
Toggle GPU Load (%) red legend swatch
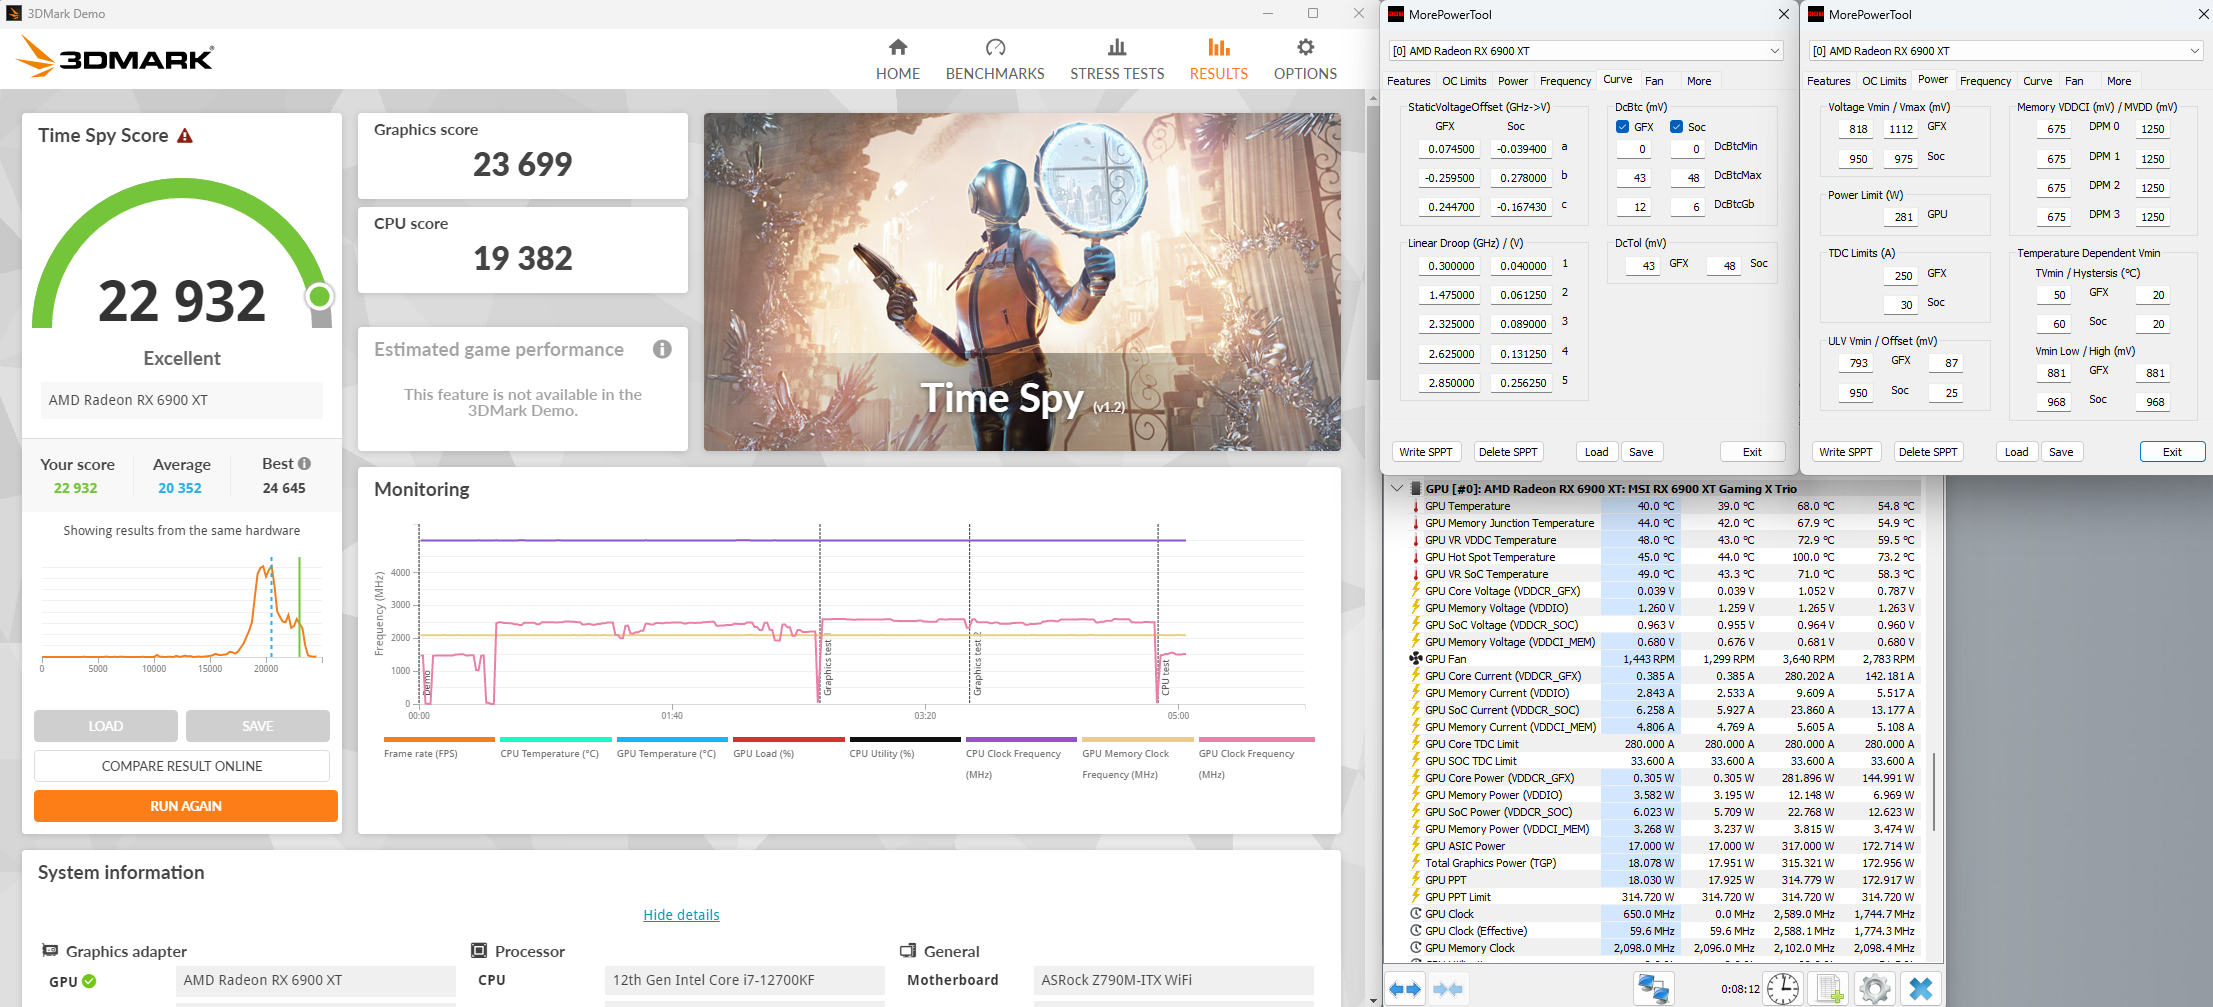(x=789, y=740)
